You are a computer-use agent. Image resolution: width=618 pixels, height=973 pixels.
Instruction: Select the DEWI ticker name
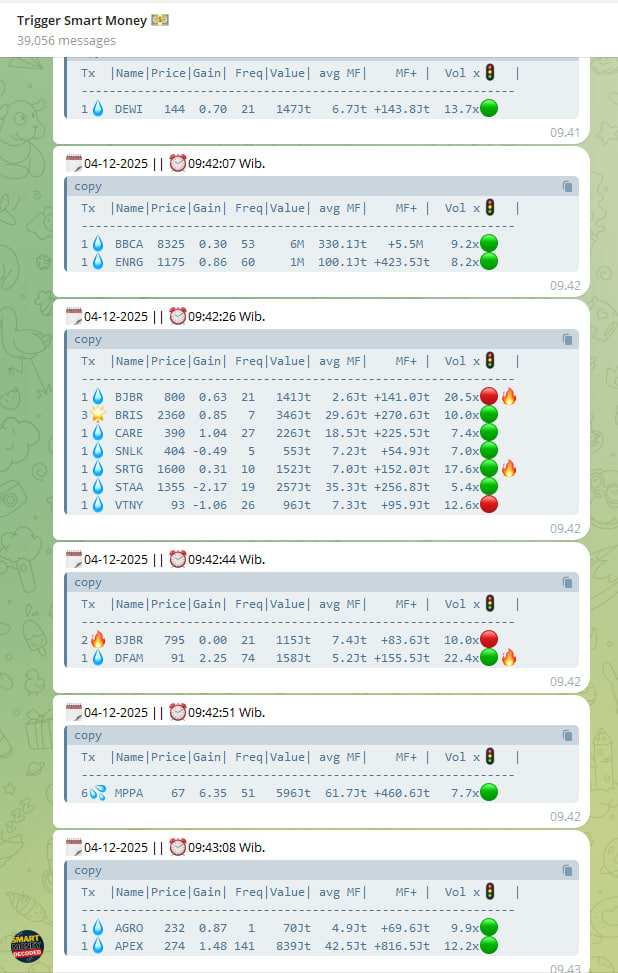coord(128,109)
